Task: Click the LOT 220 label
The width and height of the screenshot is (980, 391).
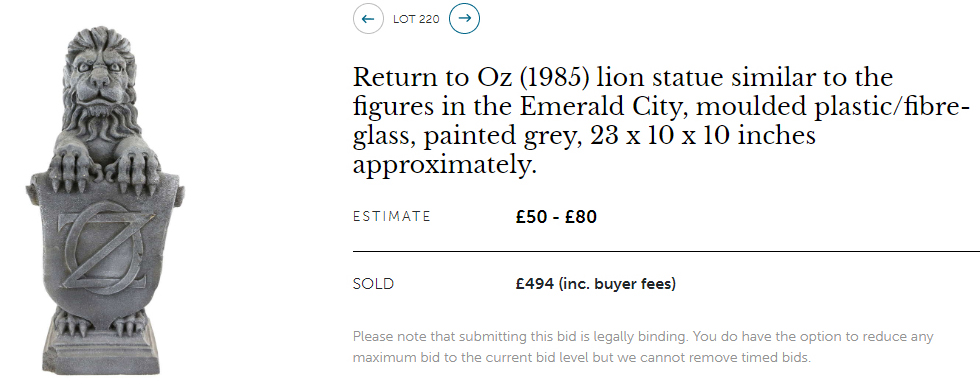Action: (x=416, y=19)
